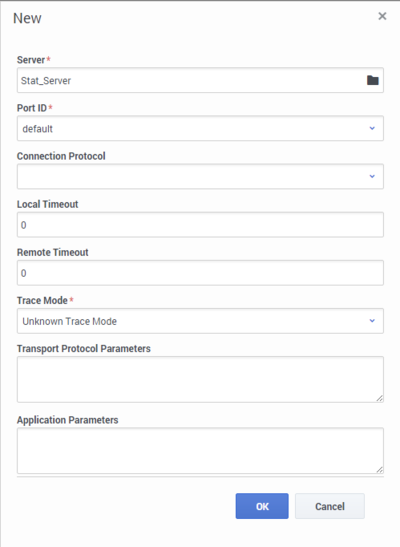Click the 'Unknown Trace Mode' selection text
This screenshot has width=400, height=547.
pyautogui.click(x=69, y=321)
